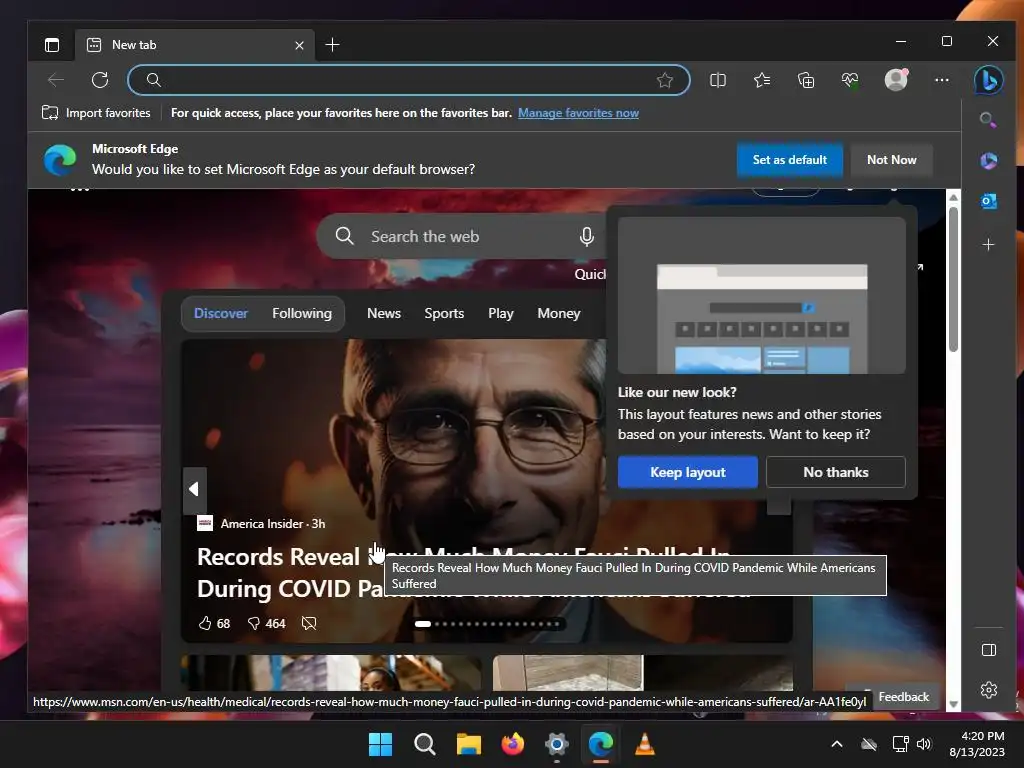Open the tab actions menu icon

pyautogui.click(x=52, y=45)
